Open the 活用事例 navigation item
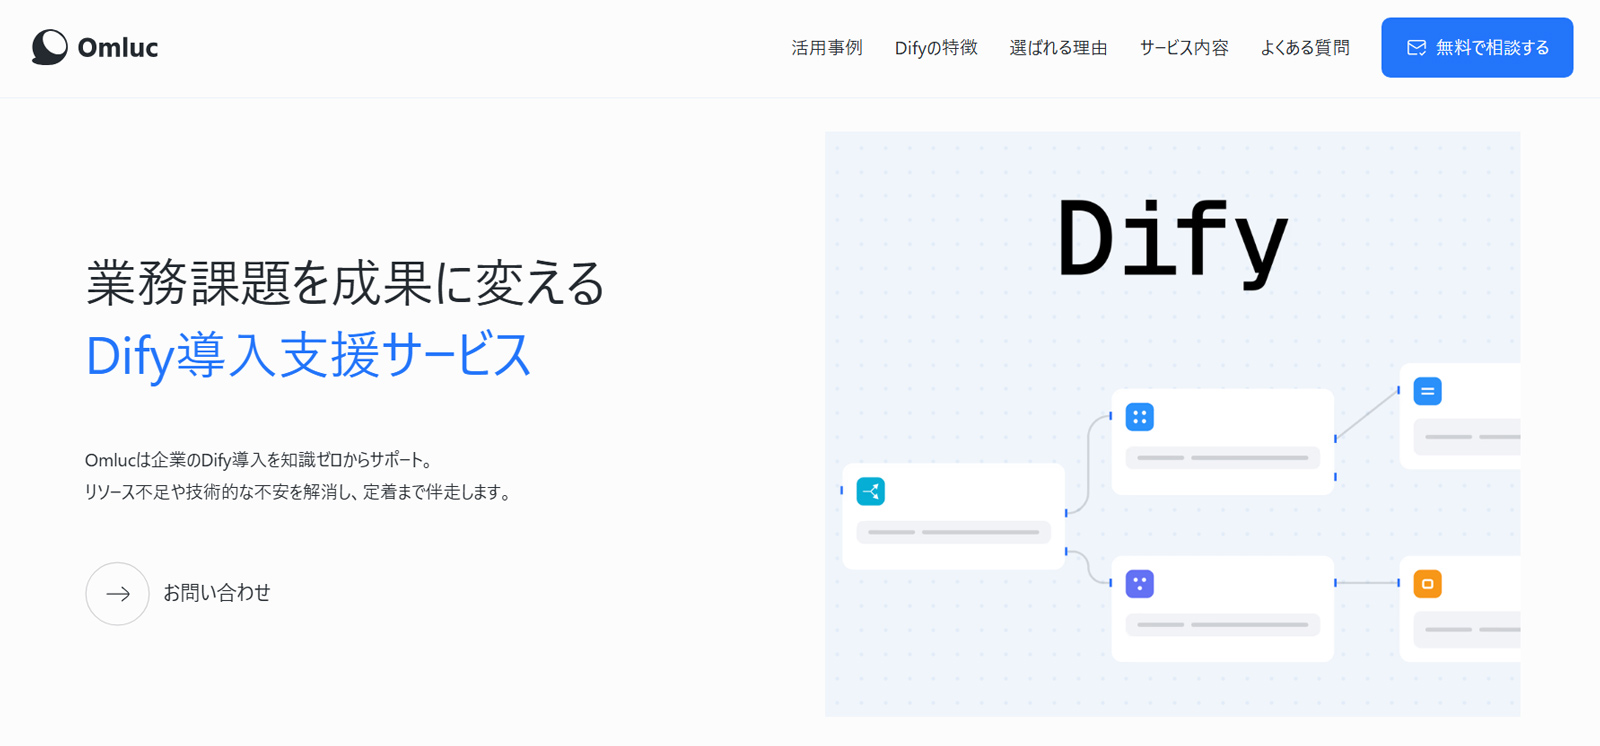 pos(827,48)
